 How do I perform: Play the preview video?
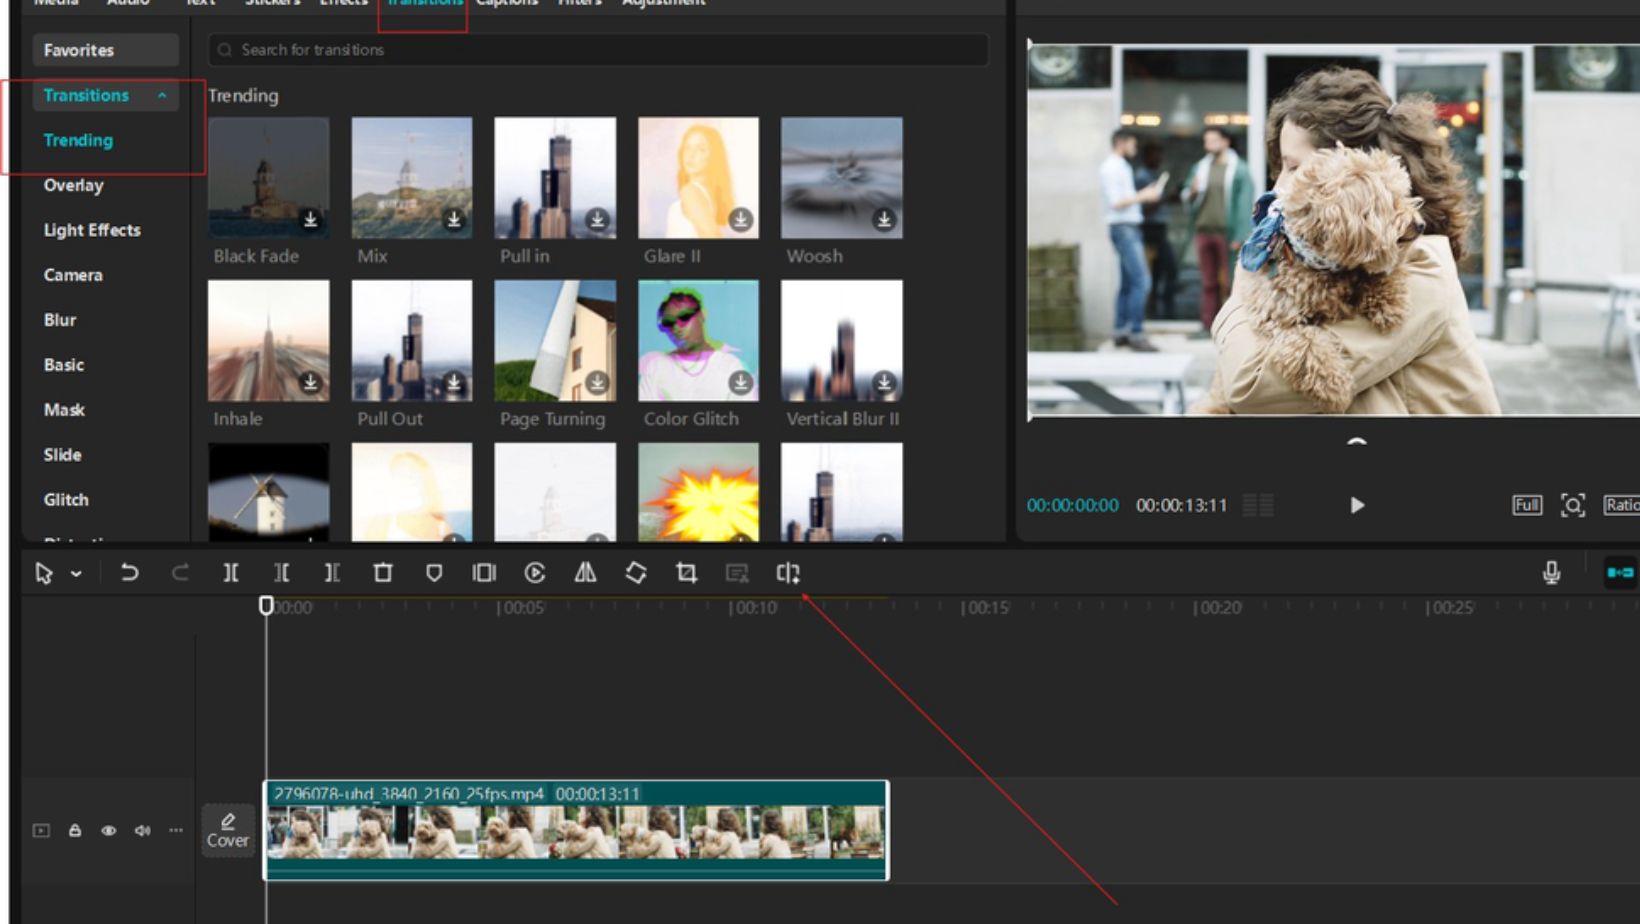tap(1357, 505)
